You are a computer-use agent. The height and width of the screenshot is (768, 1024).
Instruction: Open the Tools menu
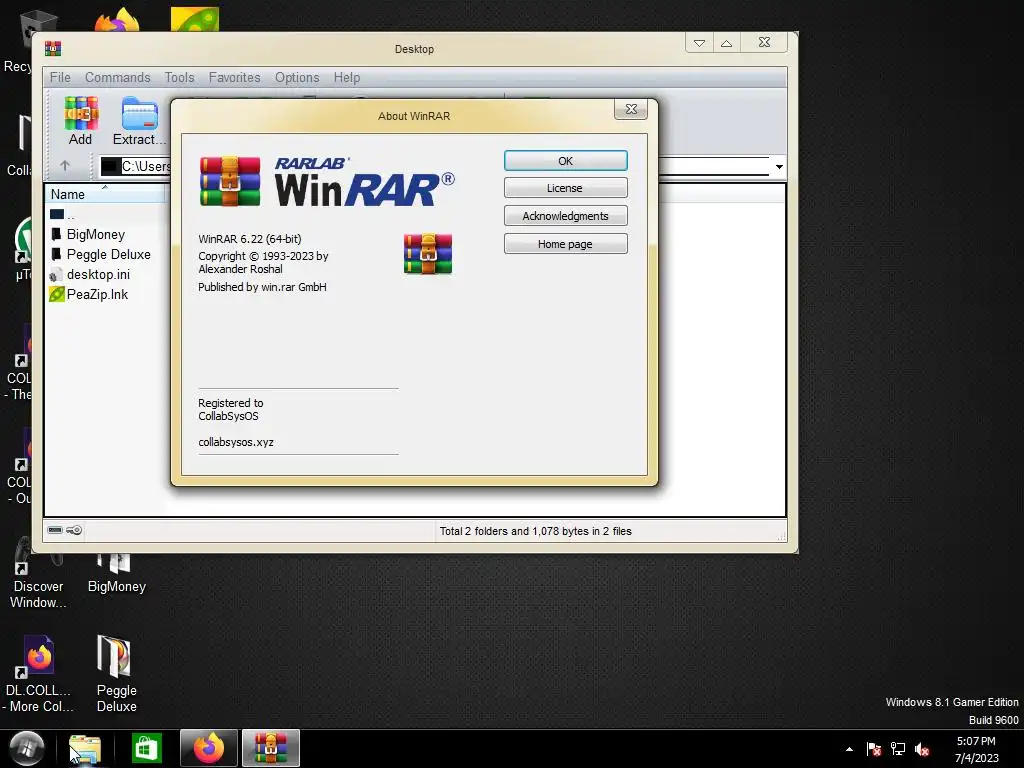coord(180,78)
